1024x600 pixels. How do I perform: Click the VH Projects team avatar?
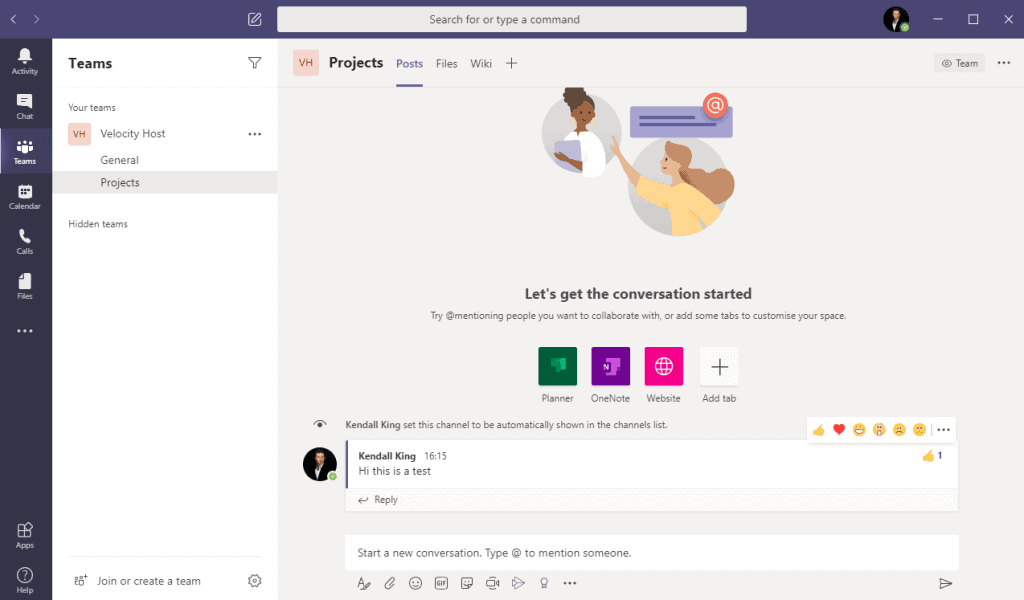(x=306, y=63)
